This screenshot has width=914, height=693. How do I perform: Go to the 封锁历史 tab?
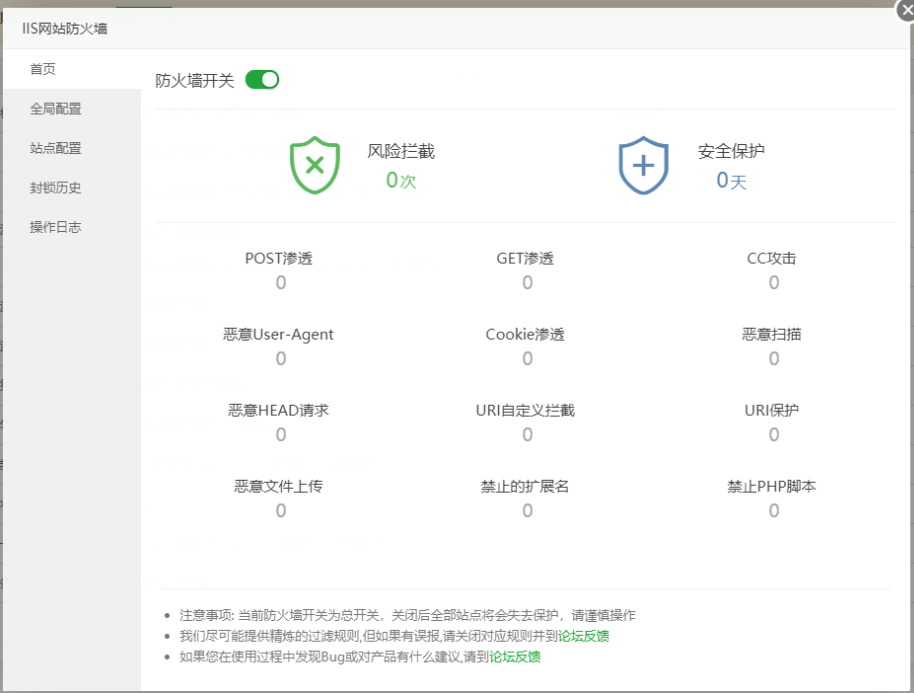pos(72,188)
